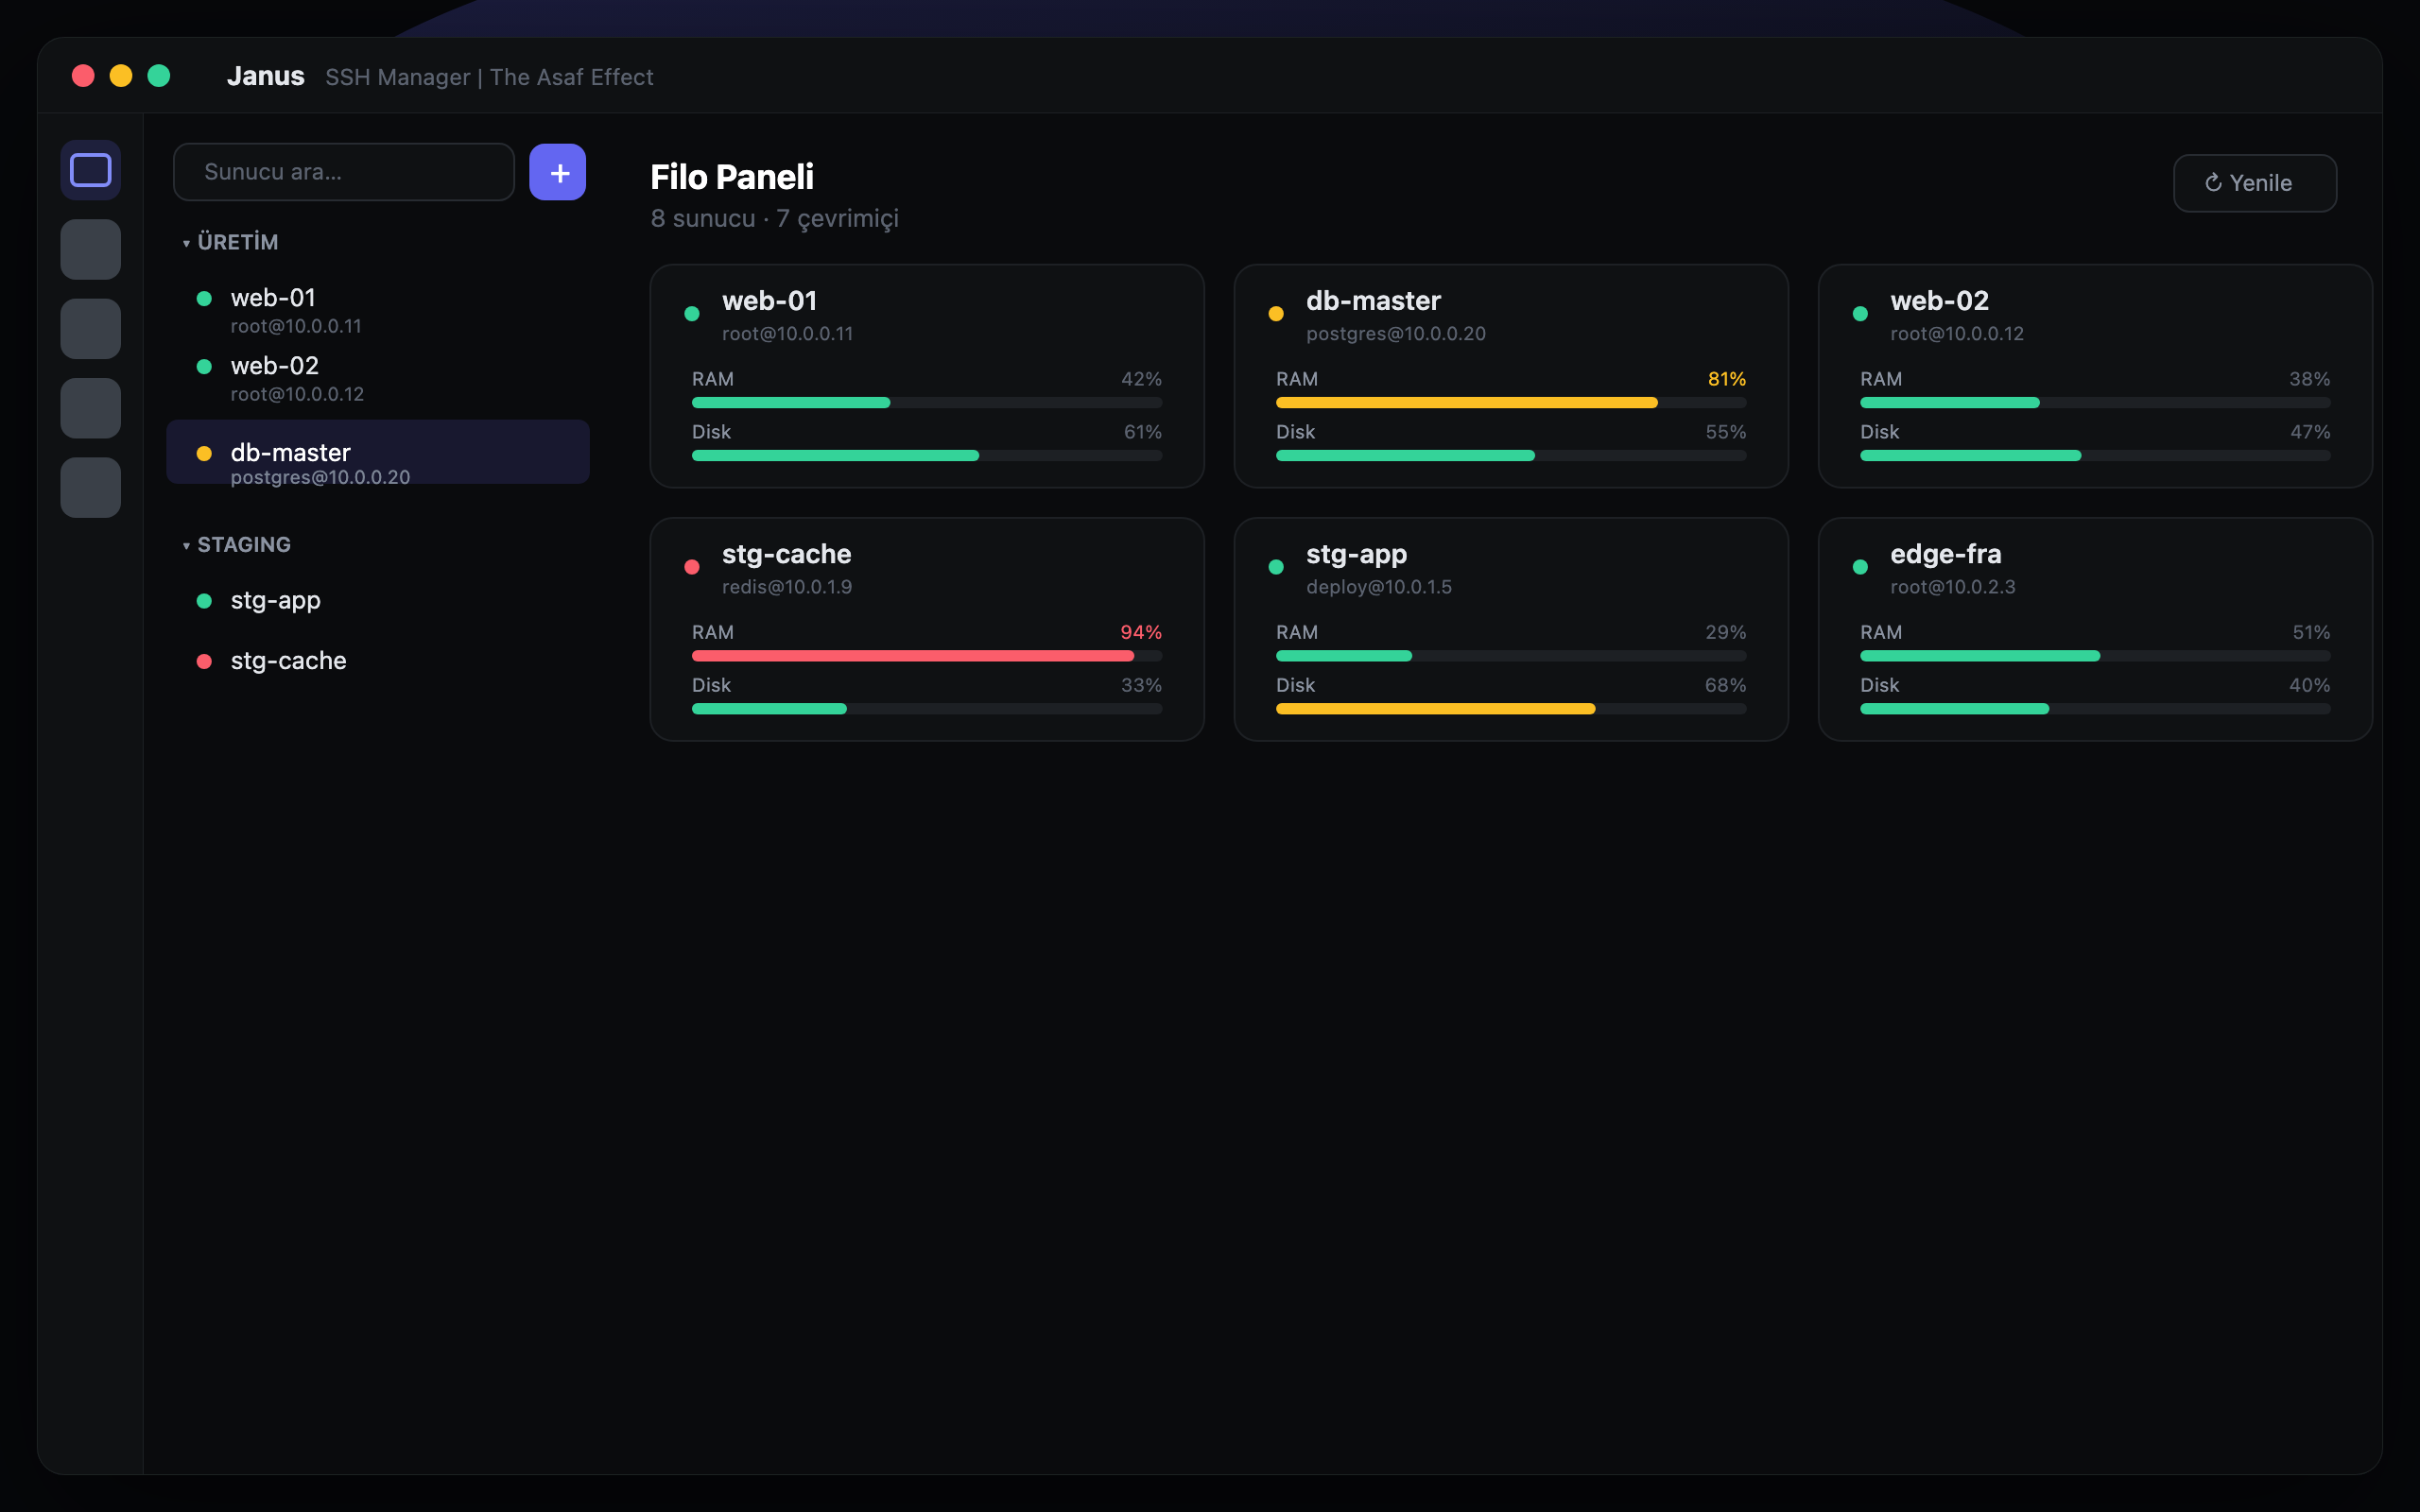The width and height of the screenshot is (2420, 1512).
Task: Click the yellow status dot on db-master card
Action: (1276, 314)
